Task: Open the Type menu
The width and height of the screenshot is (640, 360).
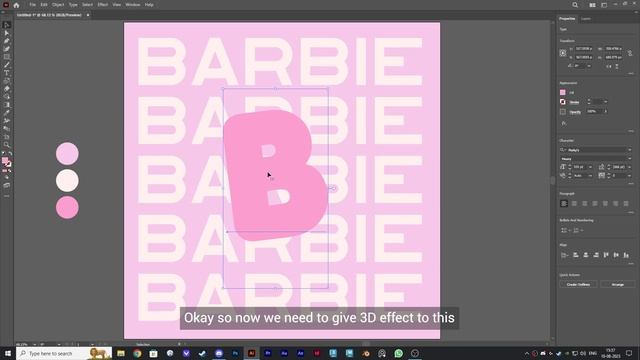Action: pos(73,5)
